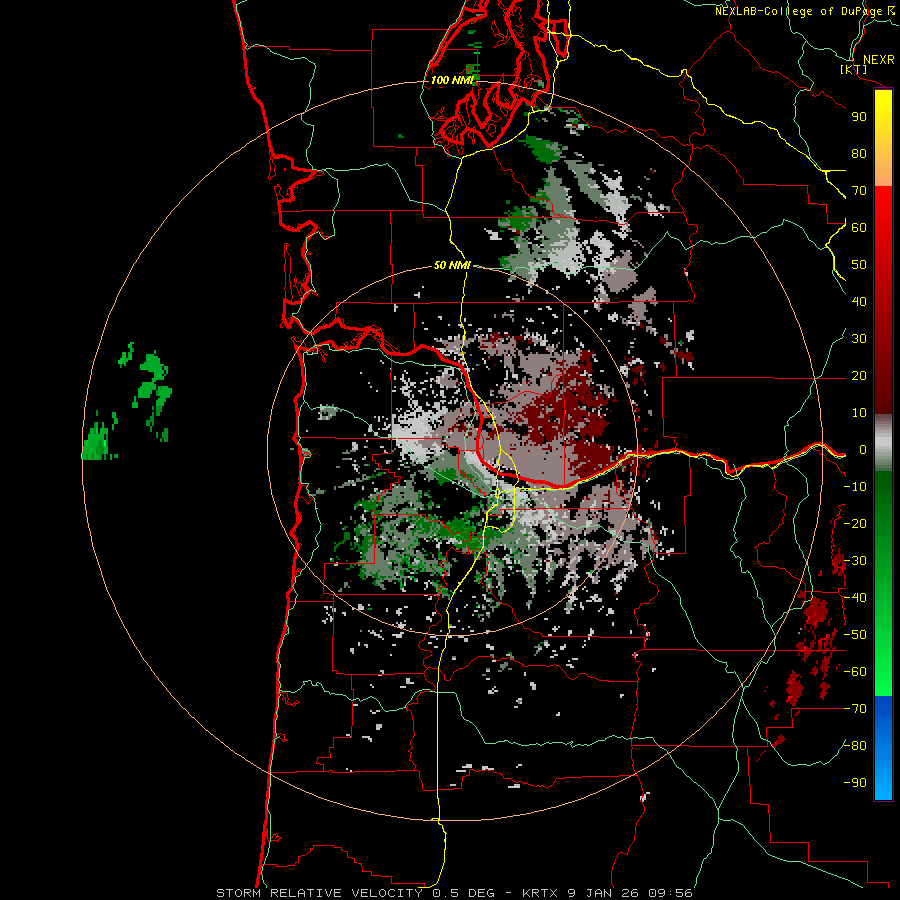The height and width of the screenshot is (900, 900).
Task: Select the -20 value on velocity scale
Action: pos(855,524)
